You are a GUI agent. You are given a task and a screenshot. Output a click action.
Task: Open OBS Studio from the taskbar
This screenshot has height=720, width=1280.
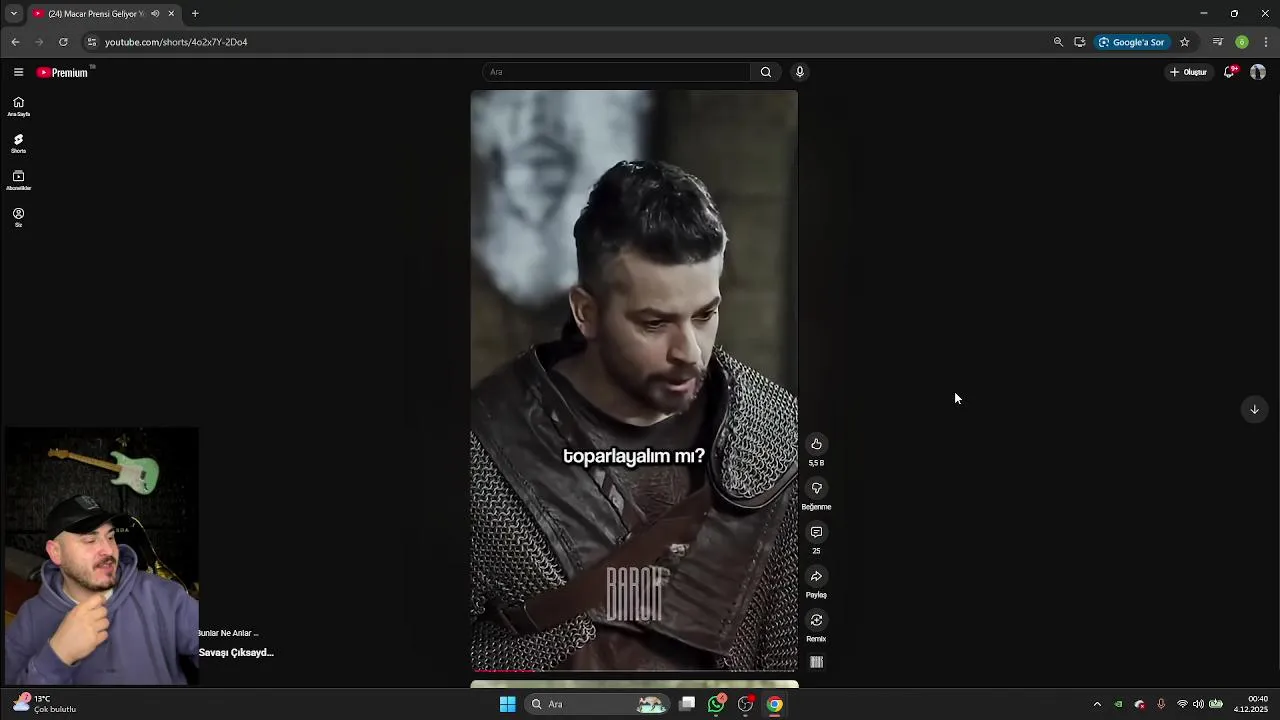coord(745,704)
